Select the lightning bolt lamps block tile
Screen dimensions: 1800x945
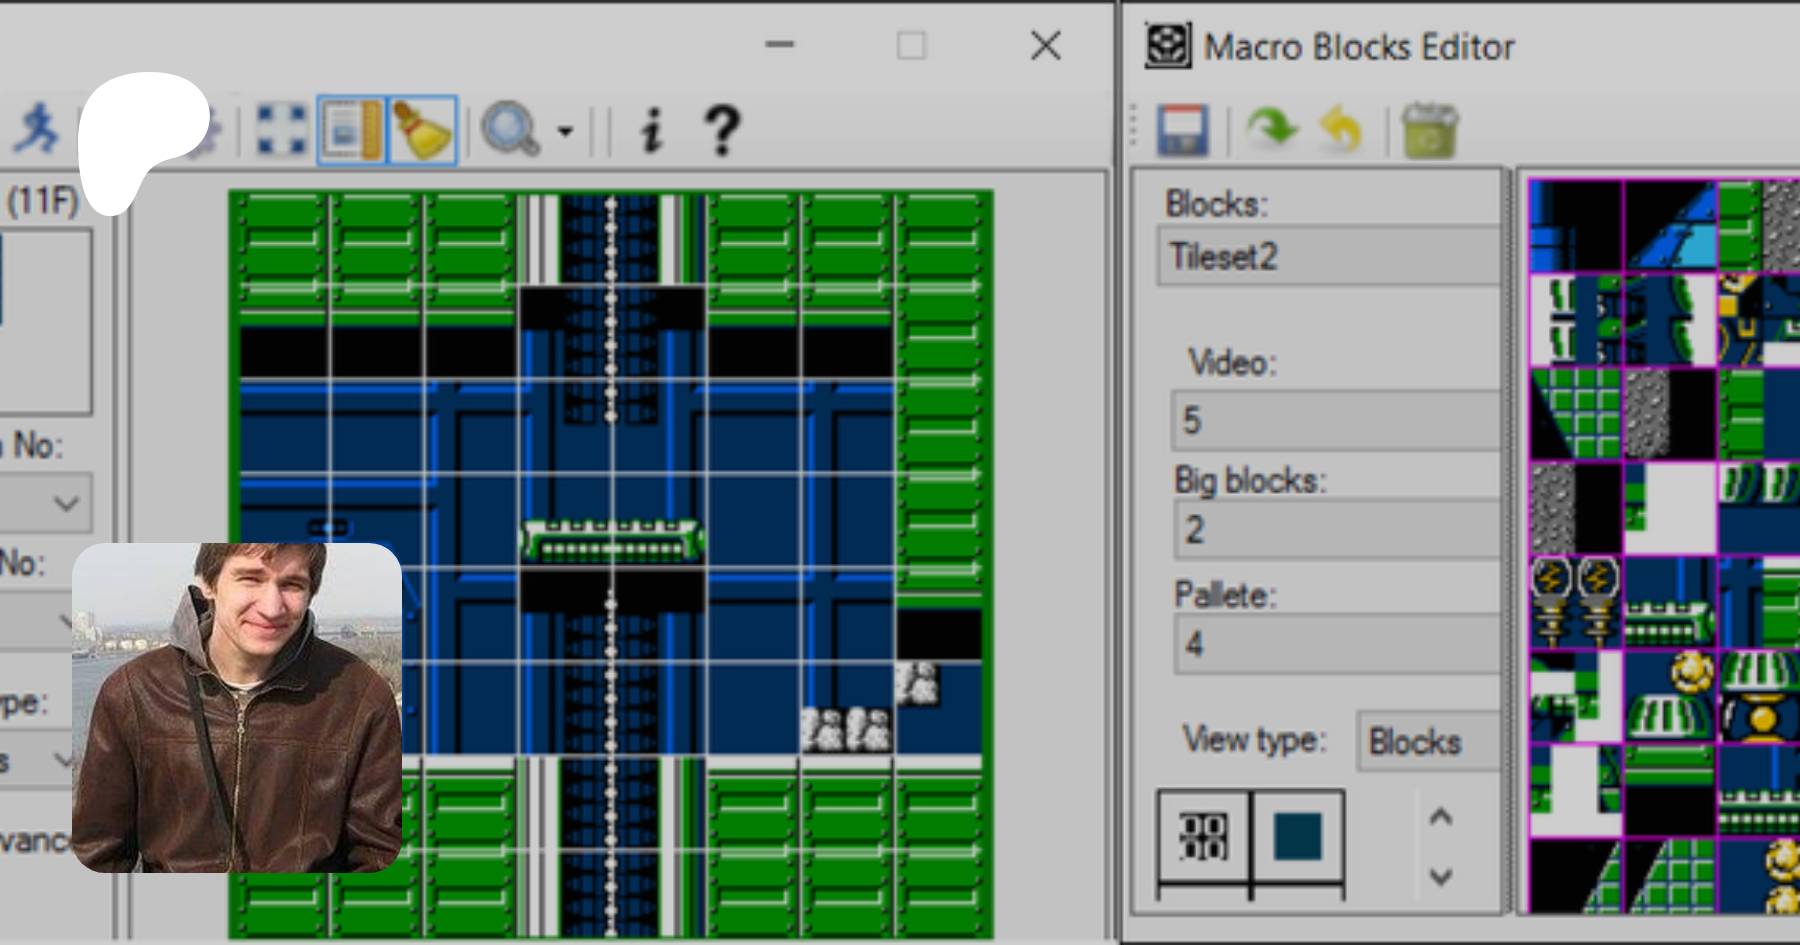(x=1575, y=602)
